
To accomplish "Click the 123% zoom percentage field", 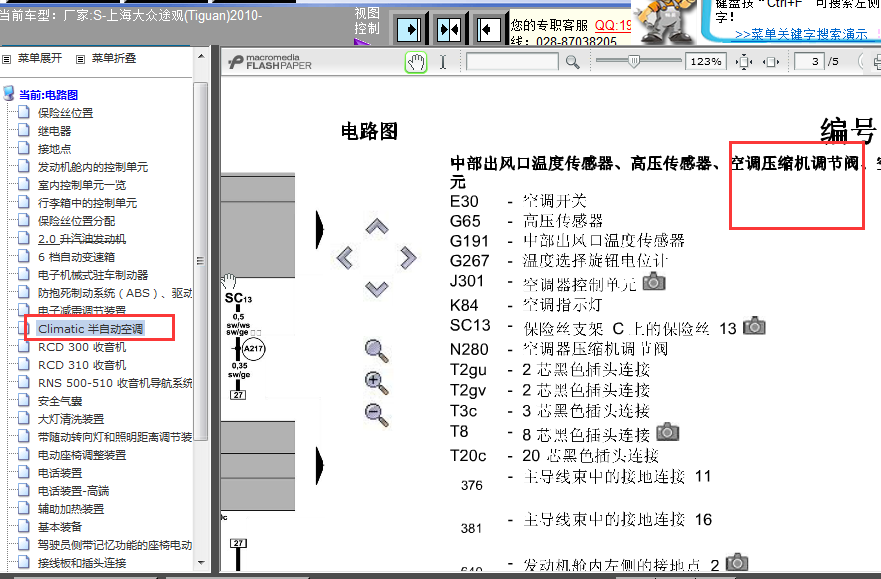I will (706, 61).
